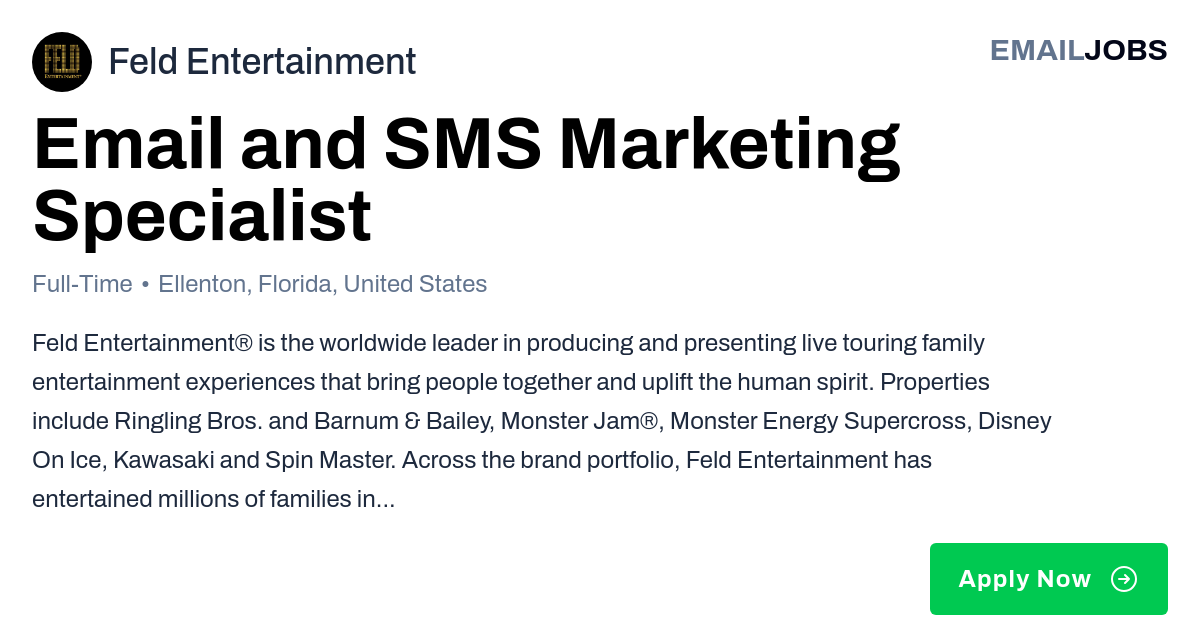Screen dimensions: 1200x630
Task: Click the EMAIL portion of the logo
Action: click(x=1037, y=50)
